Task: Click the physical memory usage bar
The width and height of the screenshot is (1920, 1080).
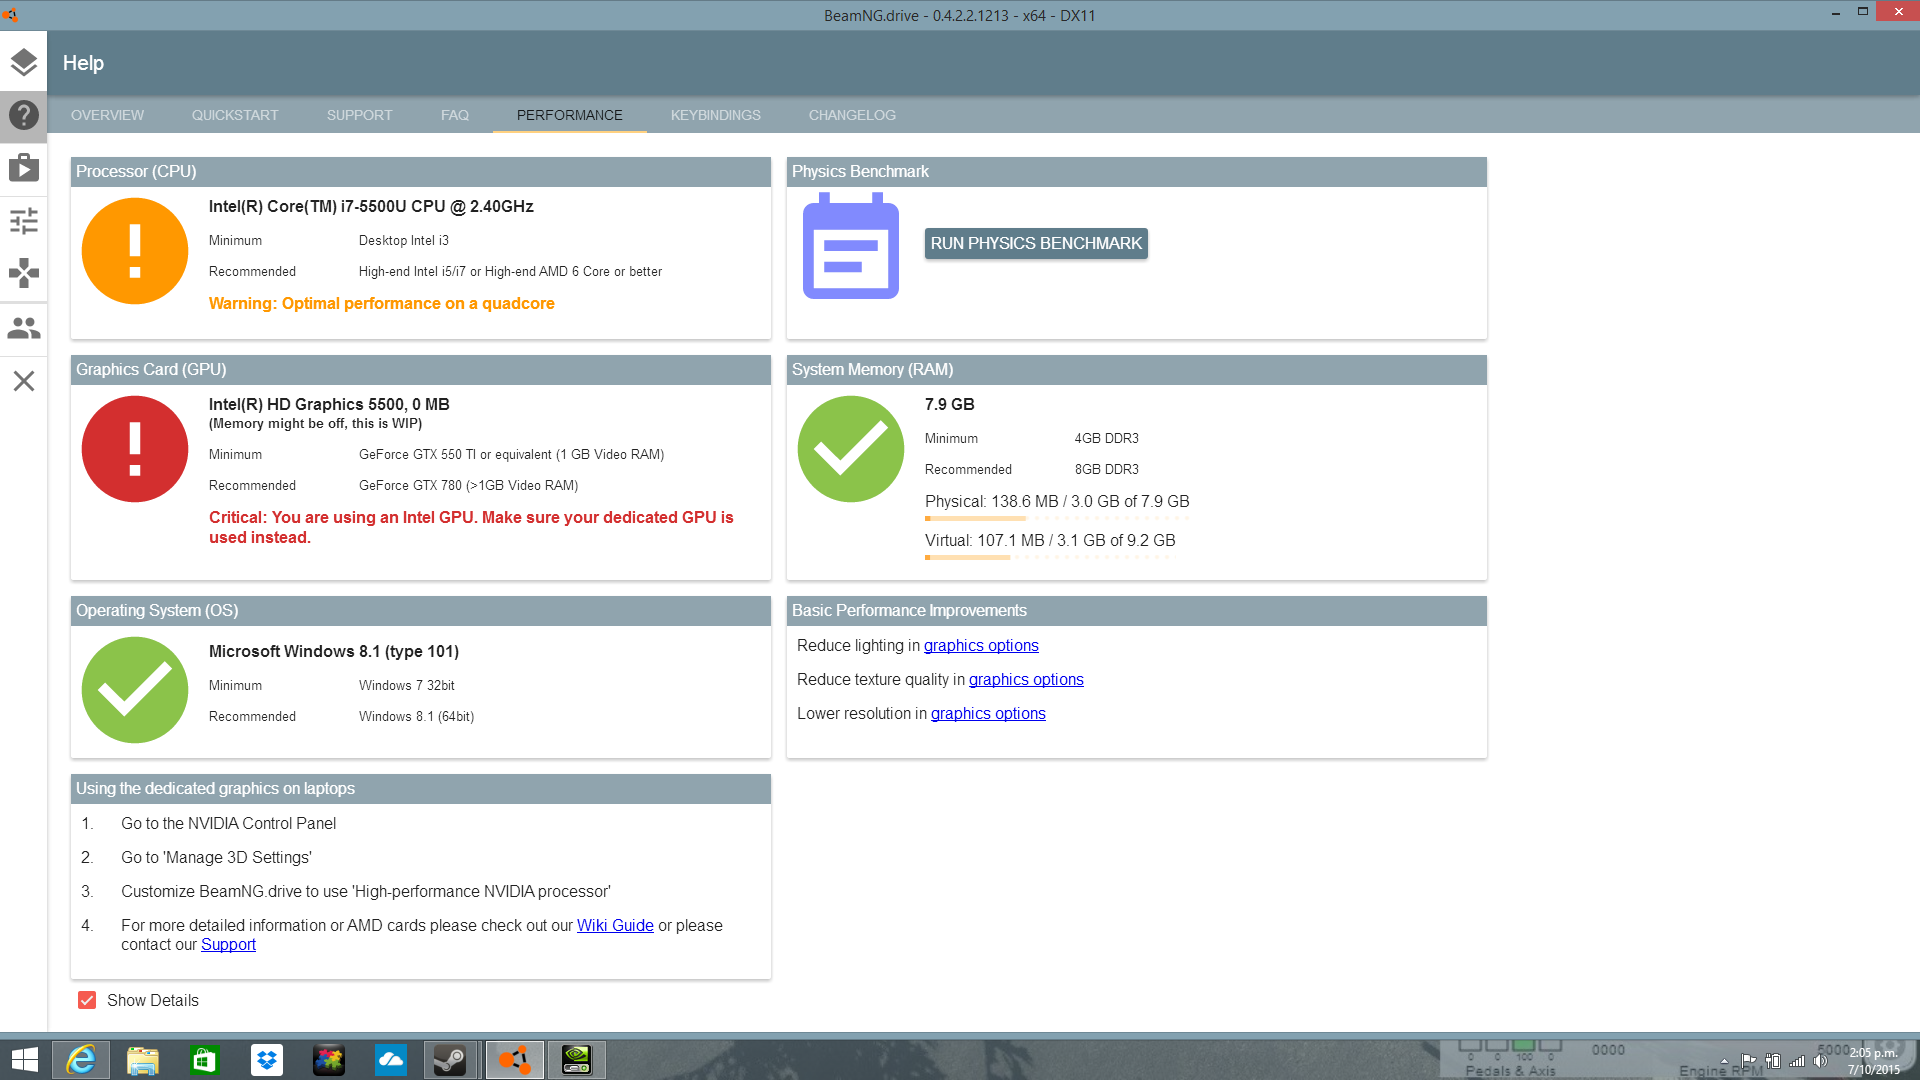Action: 1056,518
